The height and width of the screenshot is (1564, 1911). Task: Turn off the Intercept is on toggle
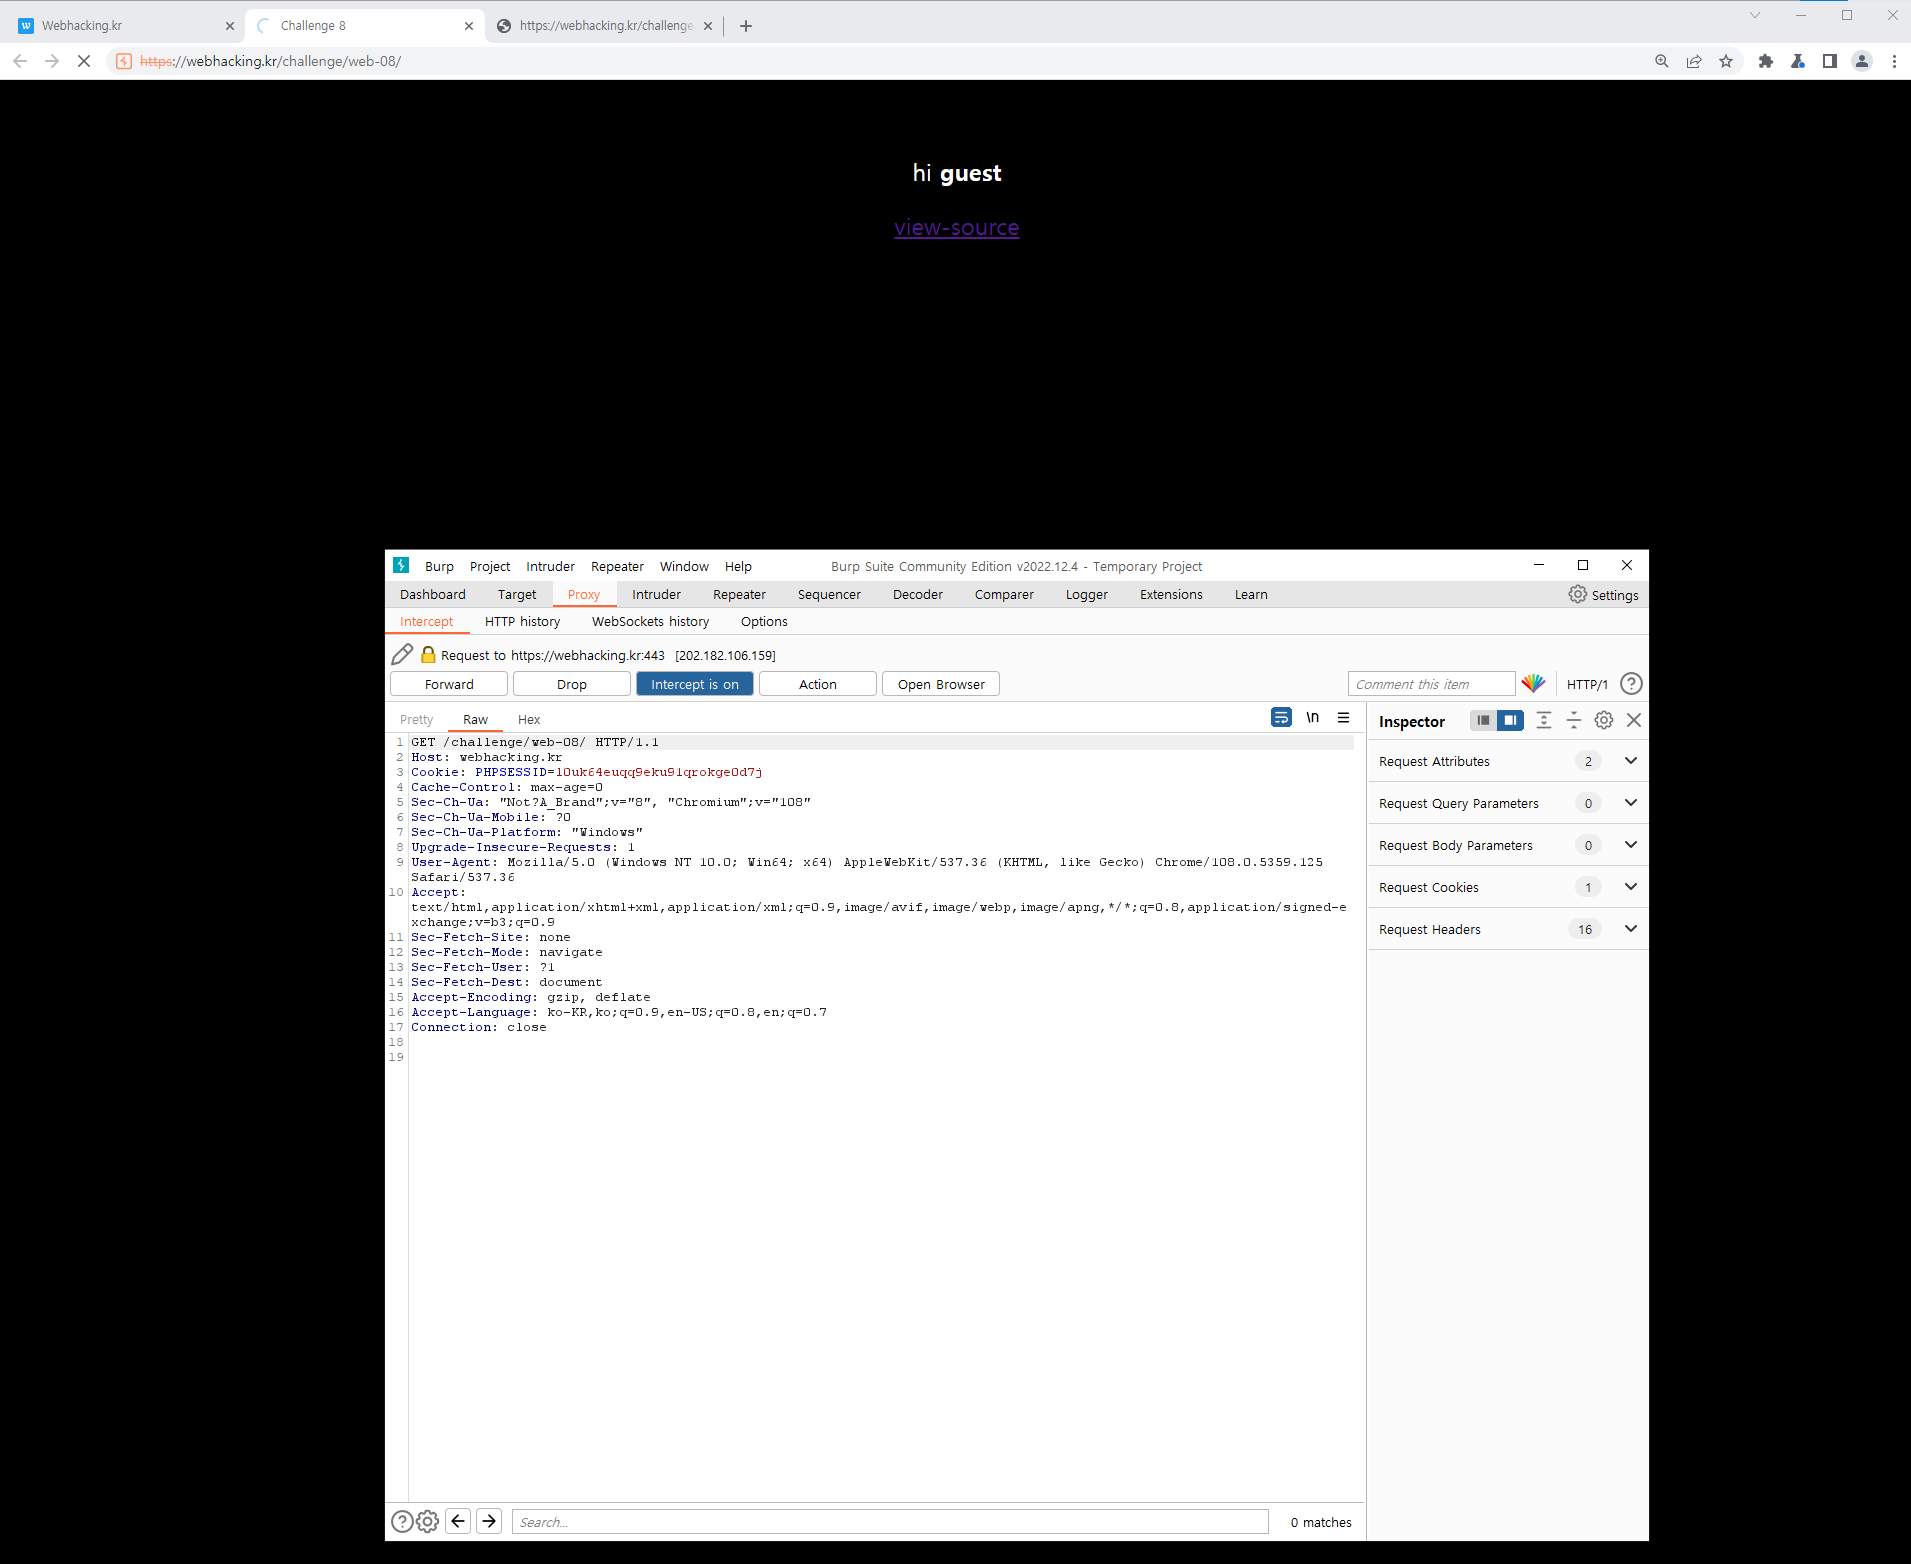695,684
